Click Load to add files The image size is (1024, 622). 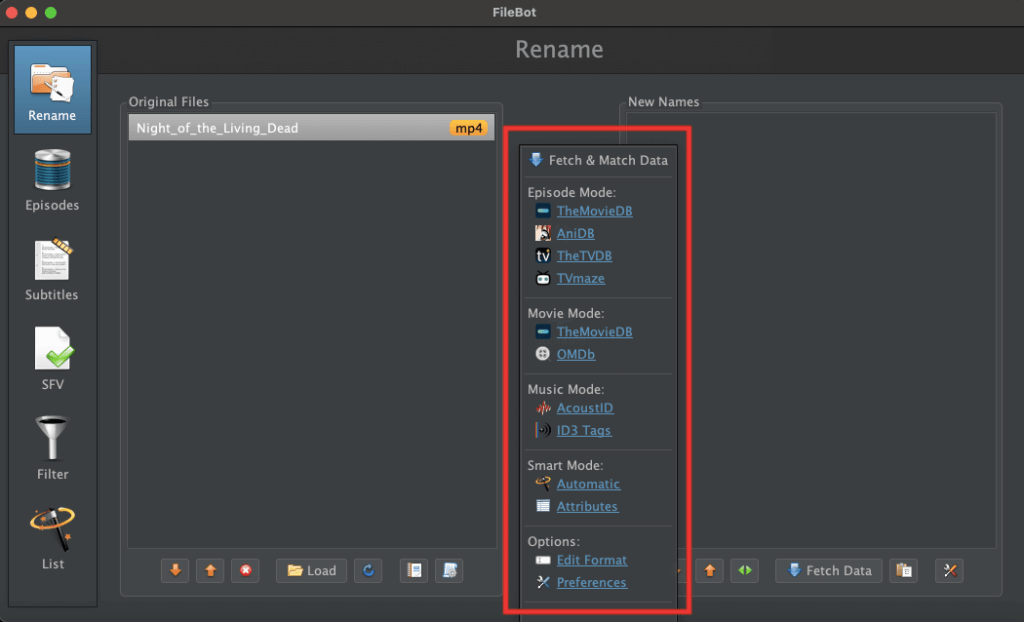point(312,571)
